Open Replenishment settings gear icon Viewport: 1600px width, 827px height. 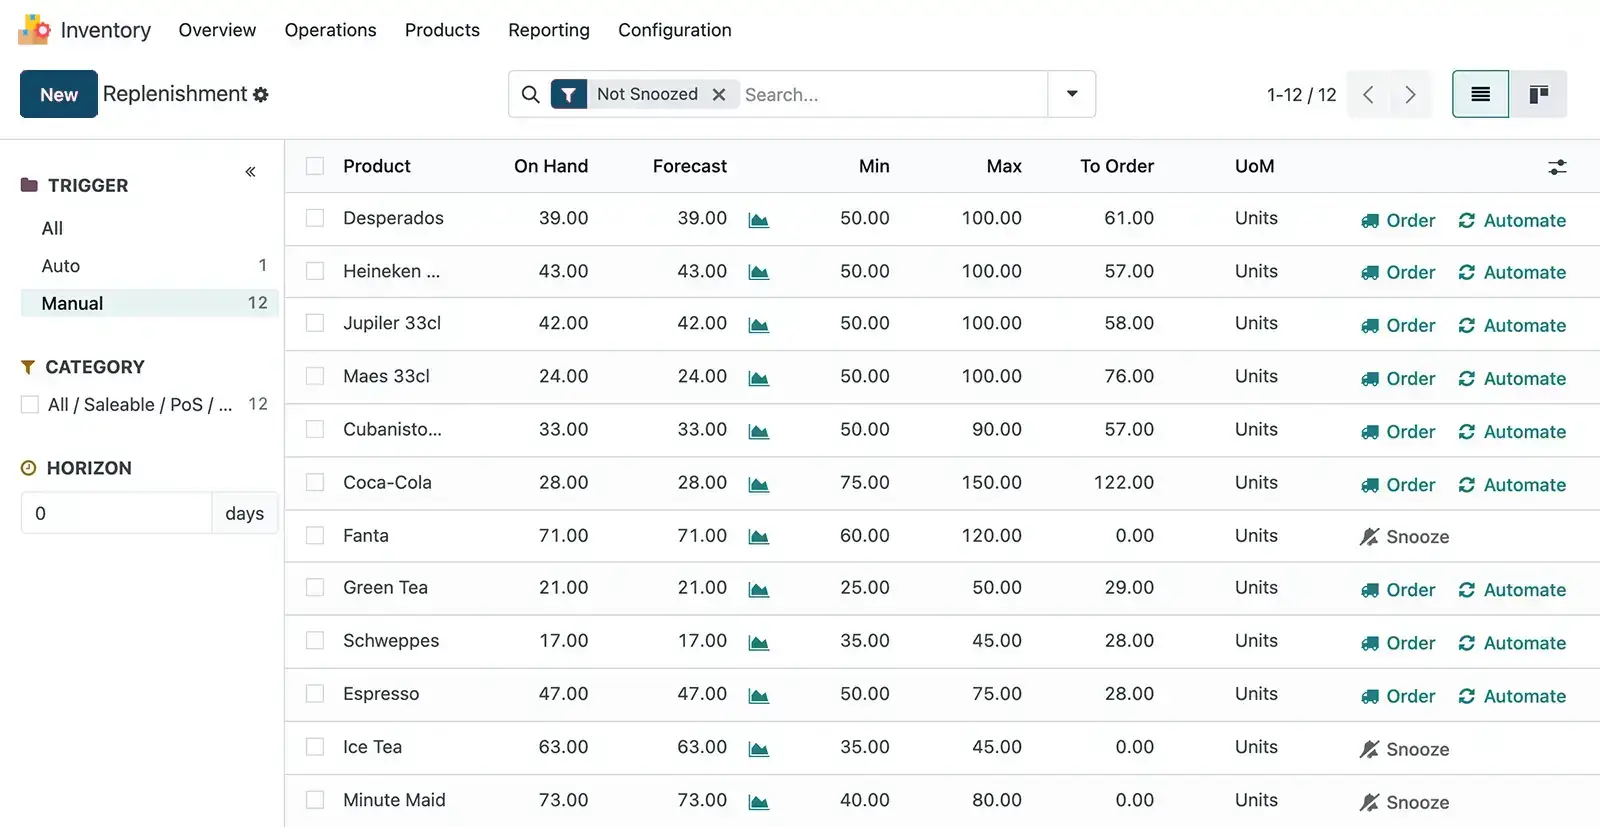click(x=261, y=95)
